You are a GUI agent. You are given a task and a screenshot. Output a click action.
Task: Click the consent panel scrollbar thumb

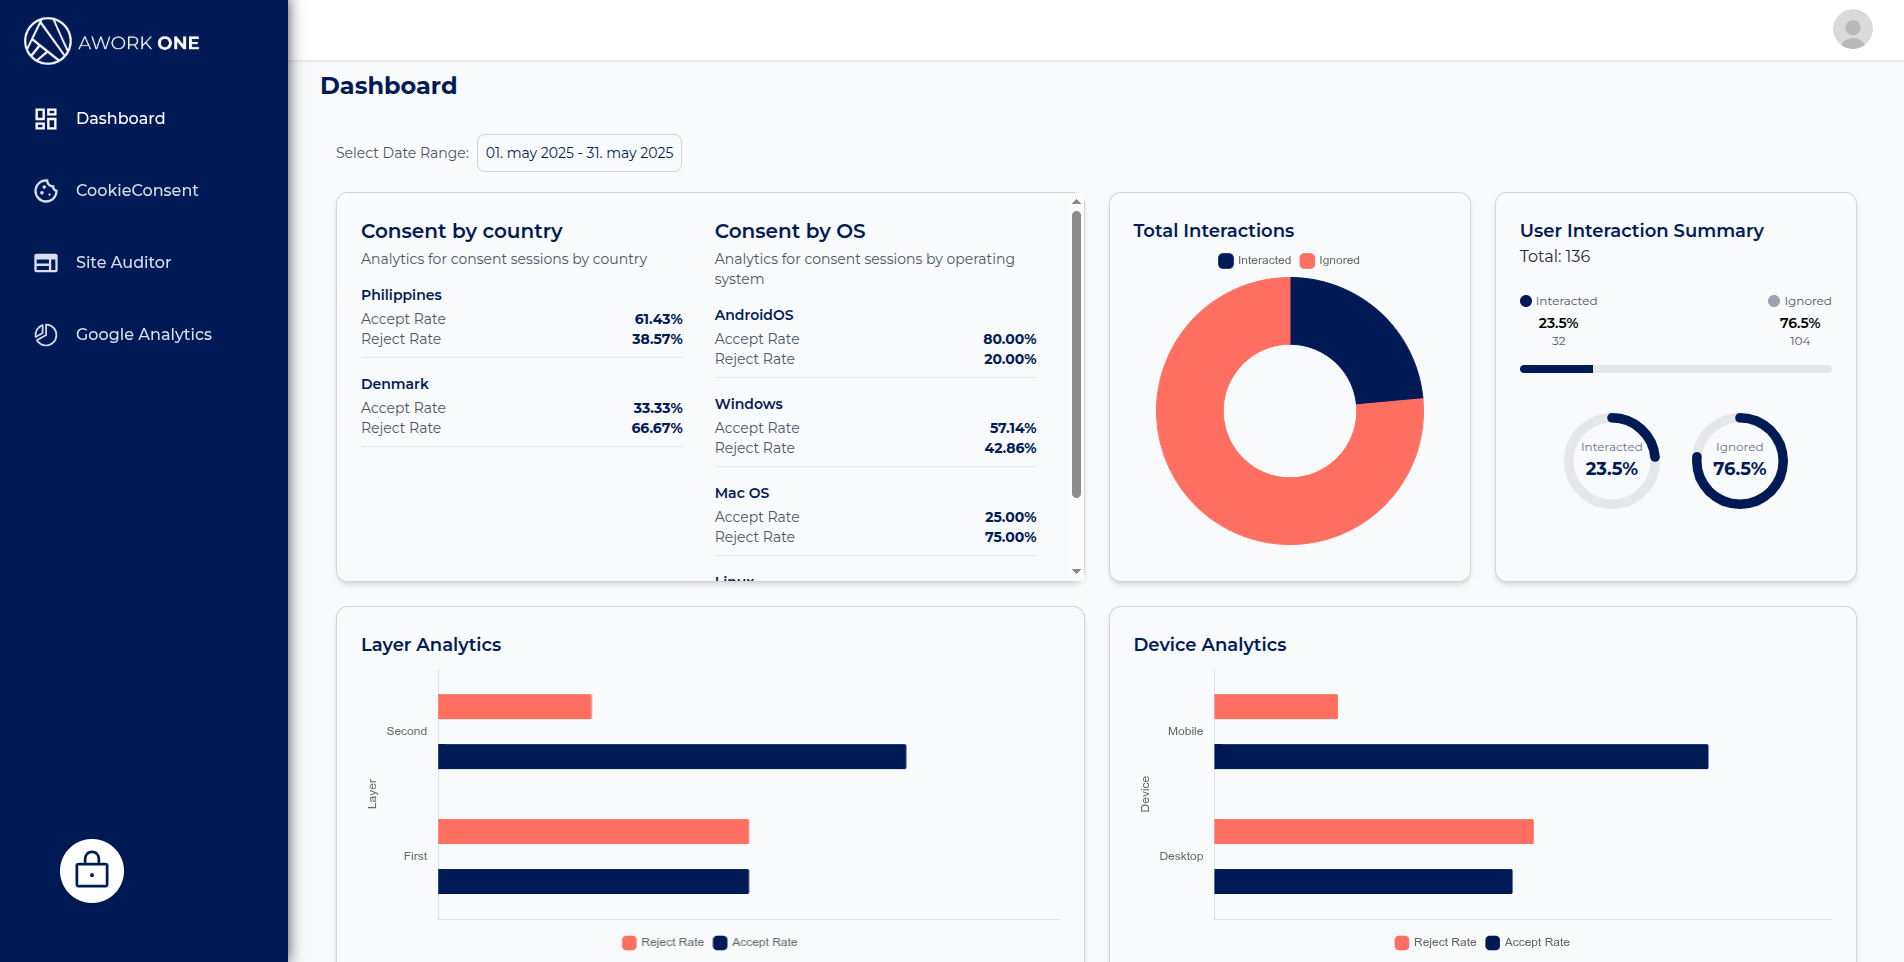tap(1076, 354)
